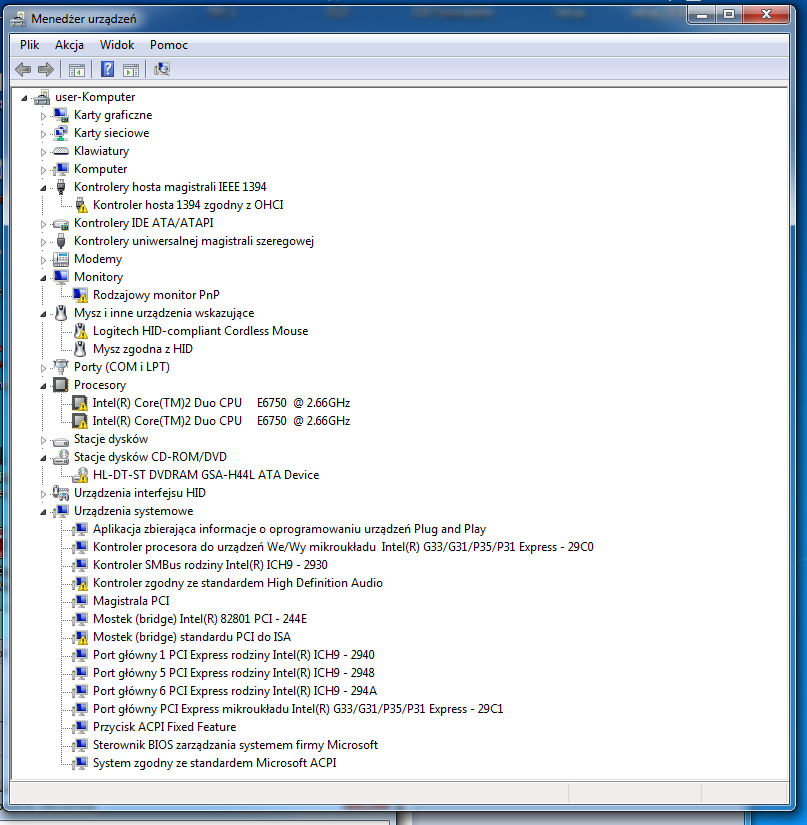Click the warning icon of Kontroler hosta 1394 zgodny z OHCI
The width and height of the screenshot is (807, 825).
tap(80, 205)
